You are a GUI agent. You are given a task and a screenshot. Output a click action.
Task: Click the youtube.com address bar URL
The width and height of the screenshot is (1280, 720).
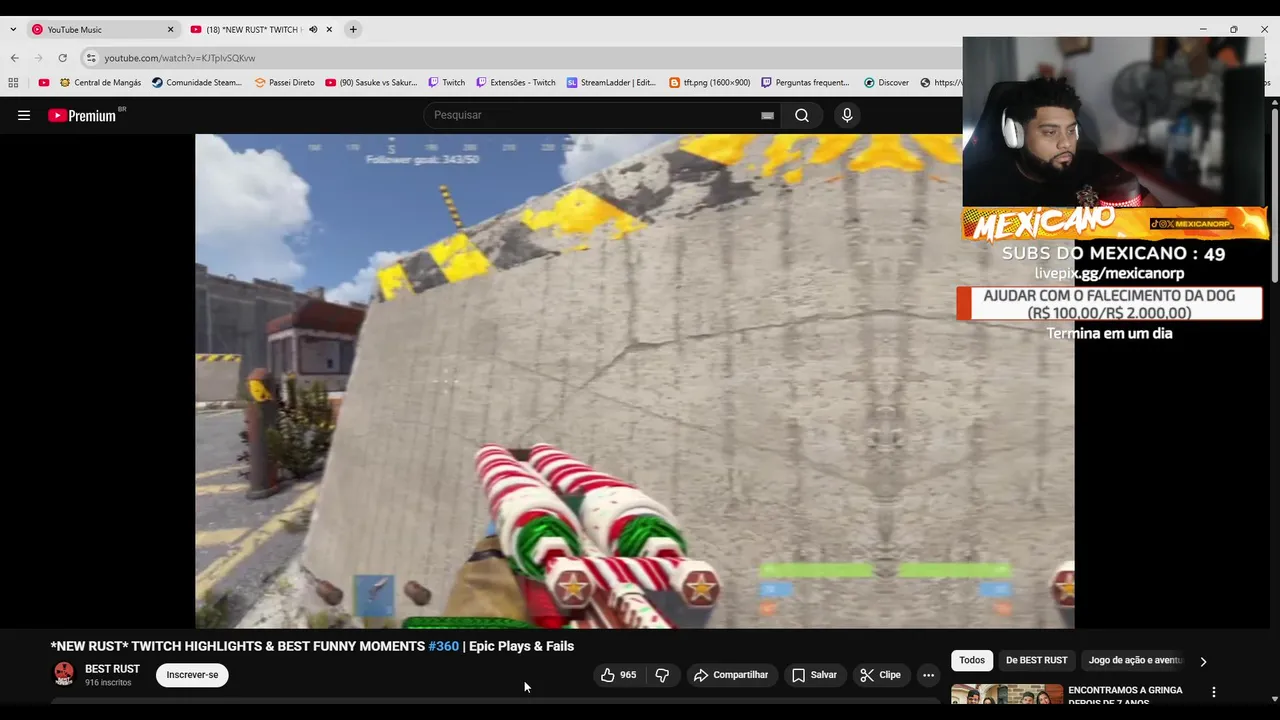pyautogui.click(x=180, y=58)
